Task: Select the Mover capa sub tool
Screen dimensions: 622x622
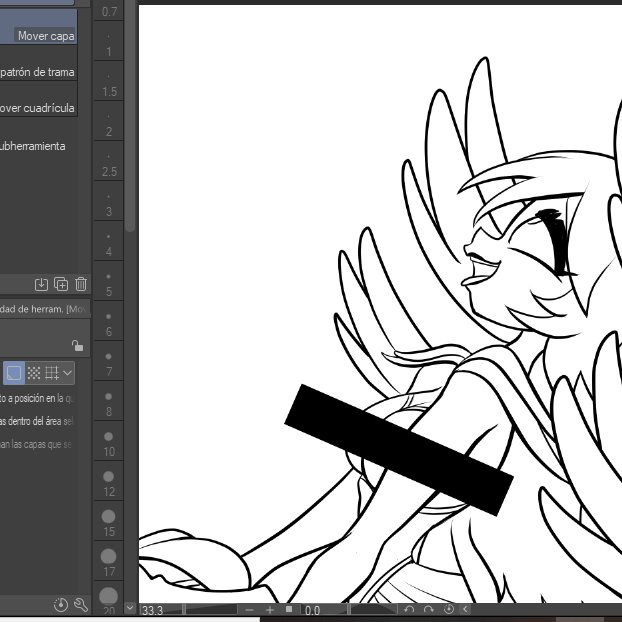Action: coord(38,26)
